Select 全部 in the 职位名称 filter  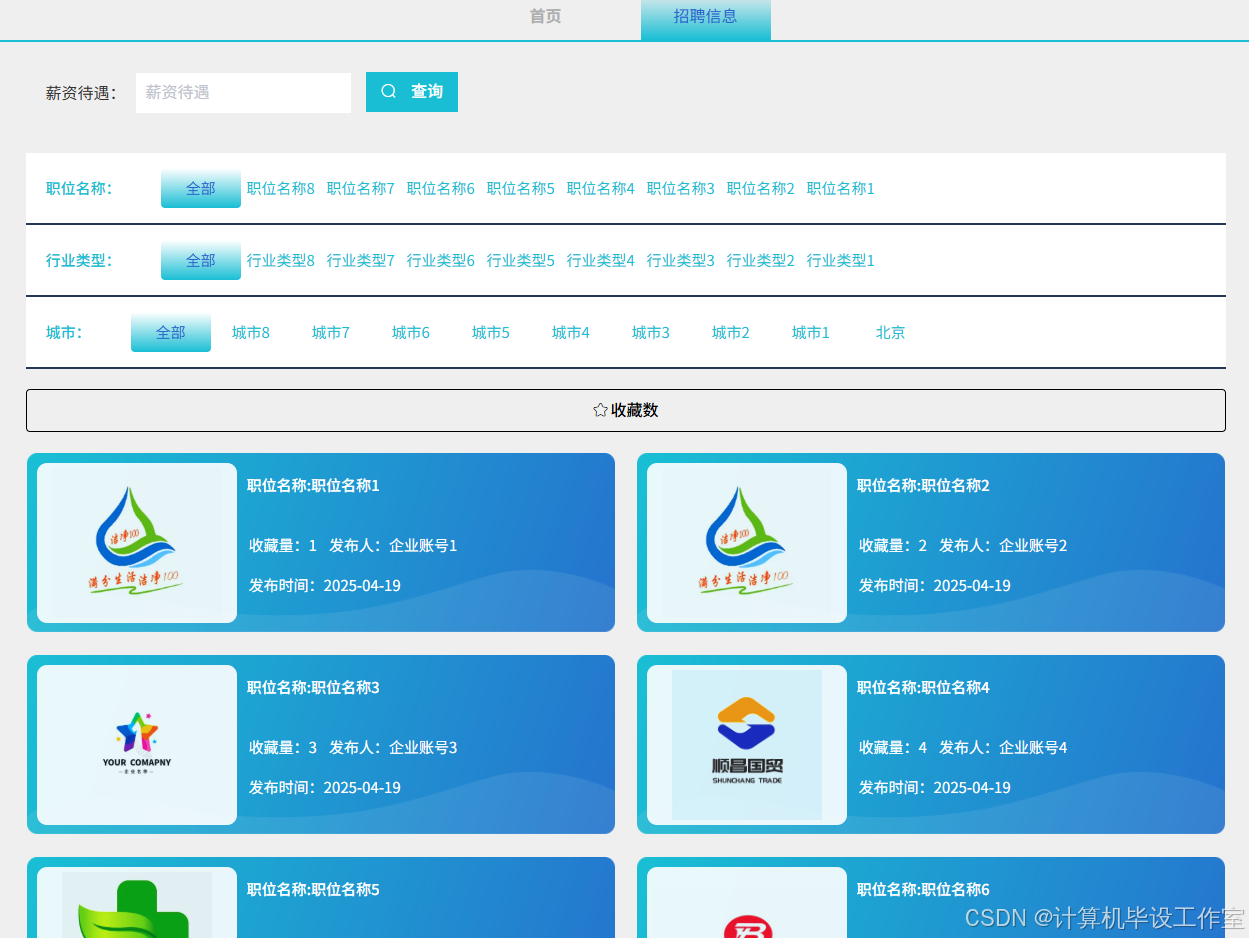tap(201, 188)
